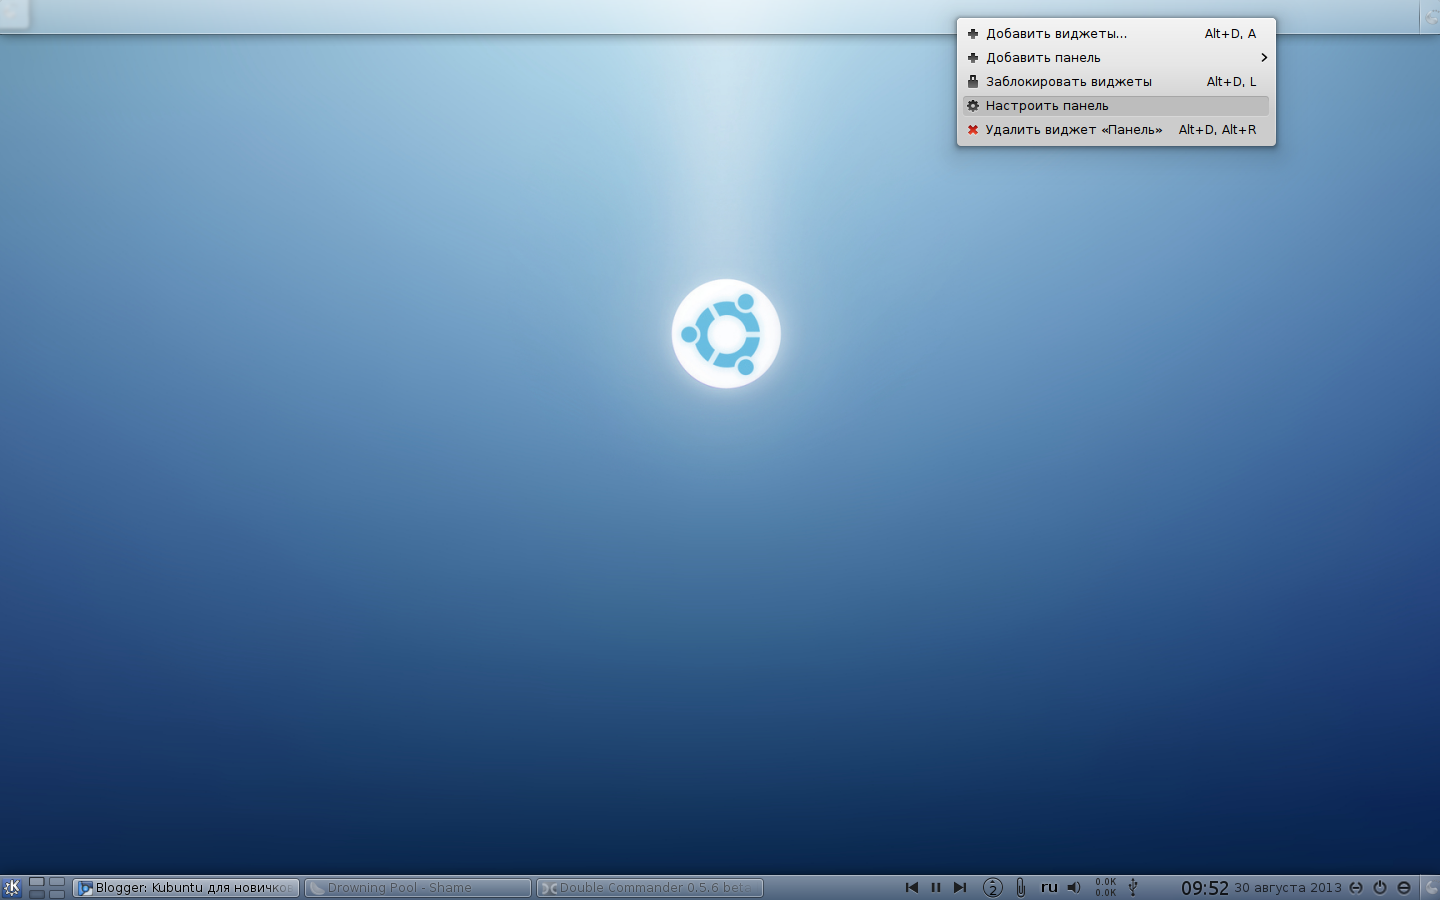
Task: Click Blogger icon in first taskbar entry
Action: point(86,888)
